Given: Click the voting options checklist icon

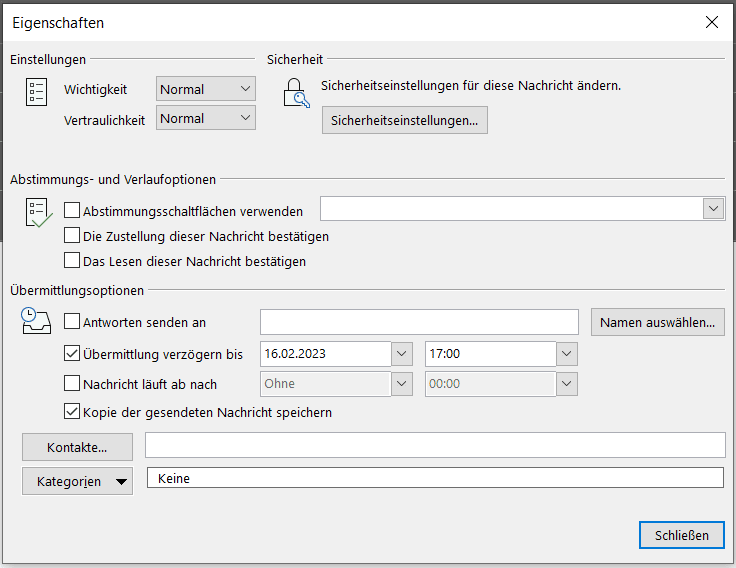Looking at the screenshot, I should (x=38, y=213).
